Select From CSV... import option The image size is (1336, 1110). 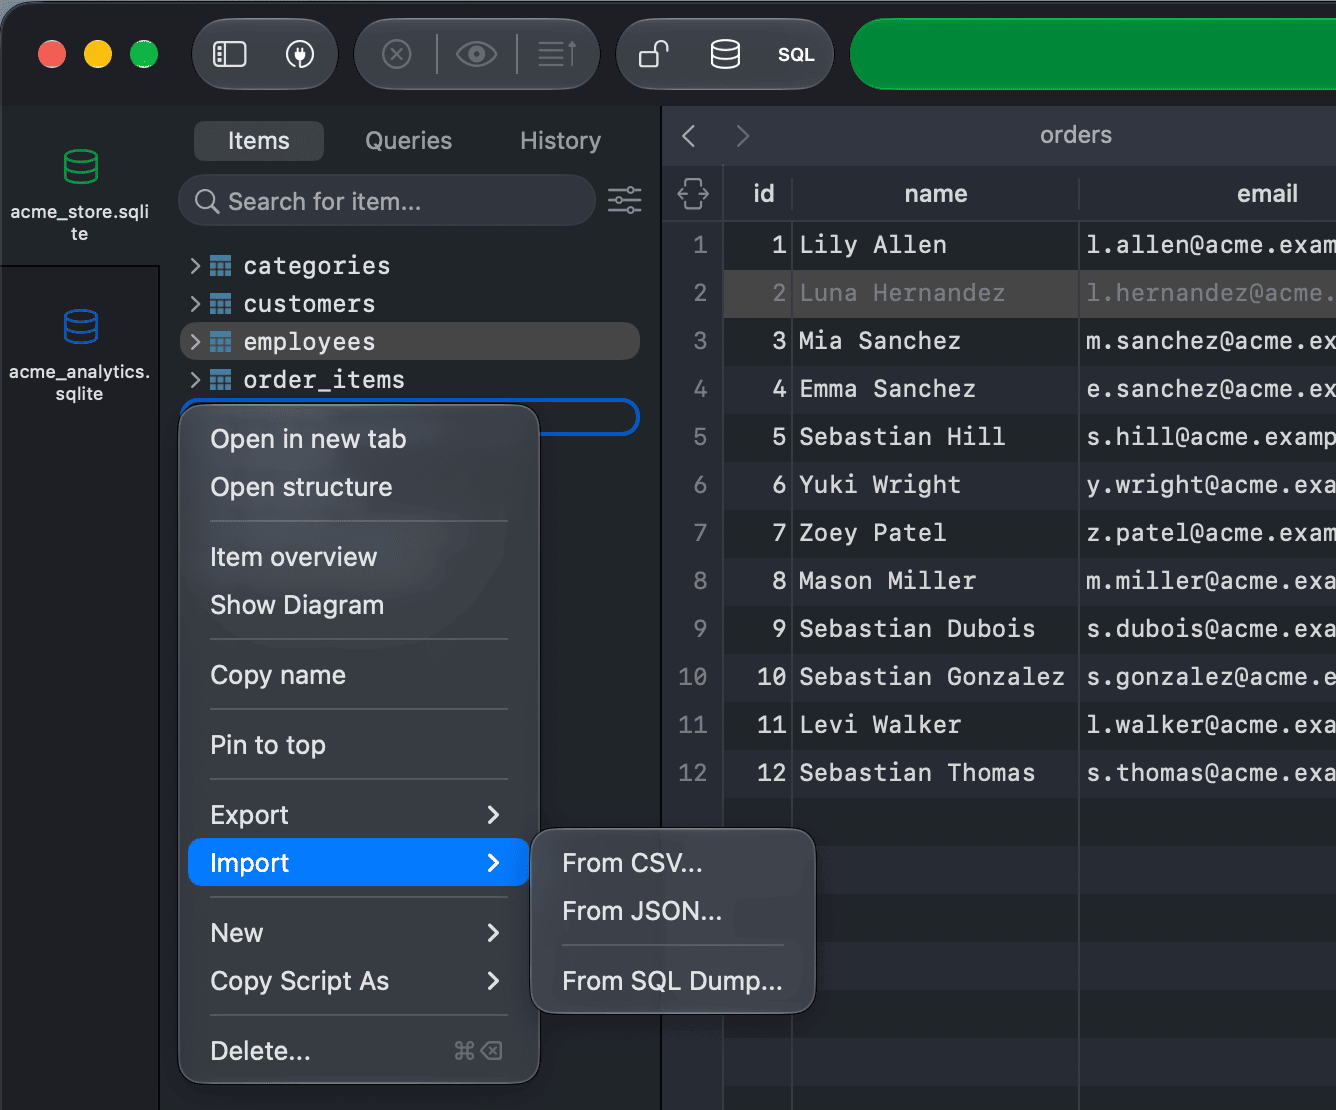click(673, 863)
